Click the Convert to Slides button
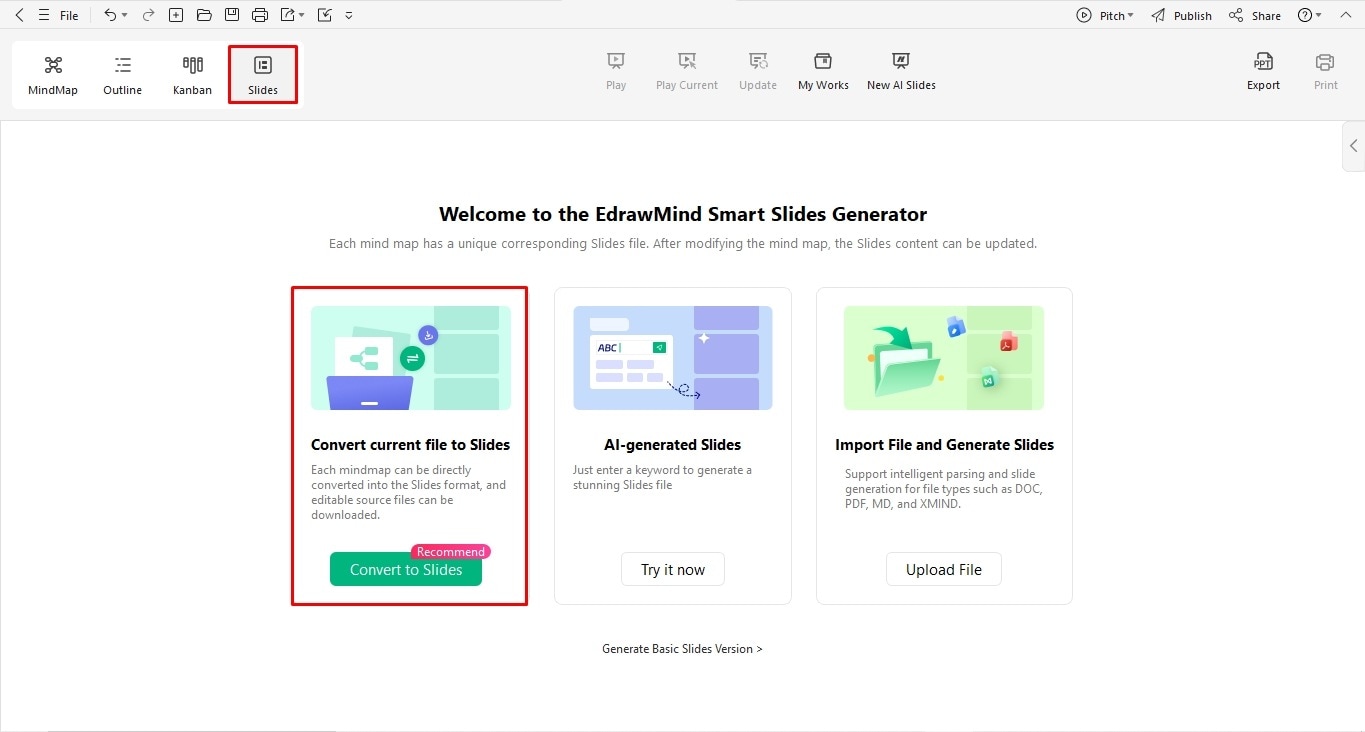 406,570
